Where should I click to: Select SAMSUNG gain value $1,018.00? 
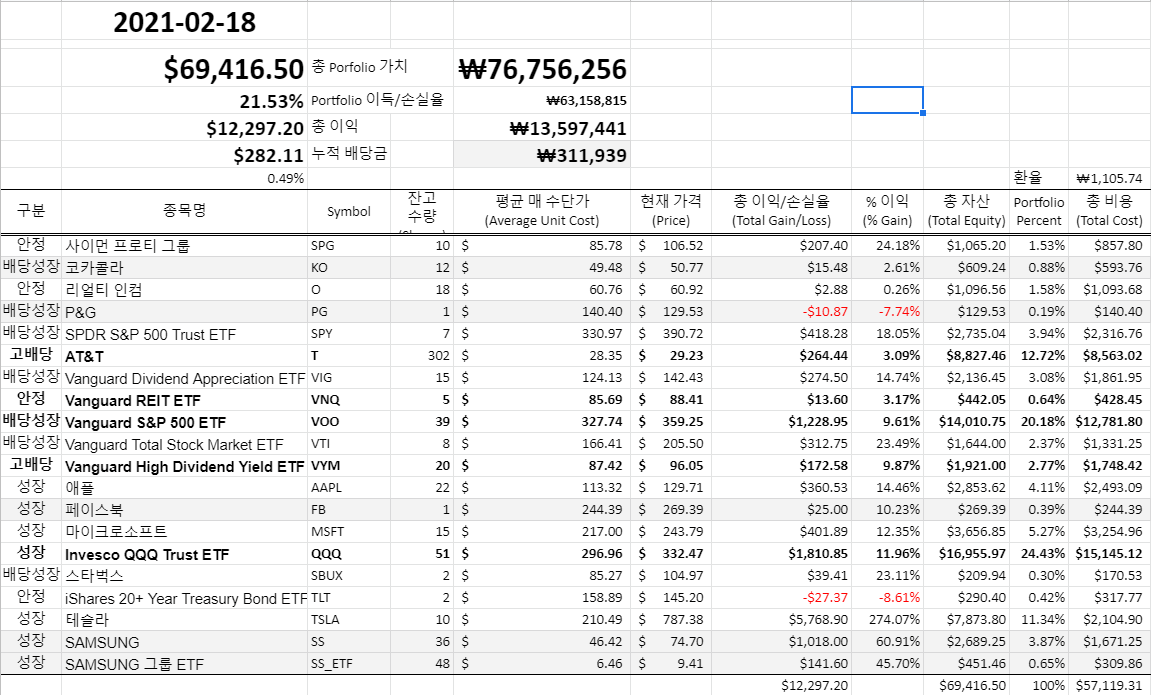click(x=781, y=641)
